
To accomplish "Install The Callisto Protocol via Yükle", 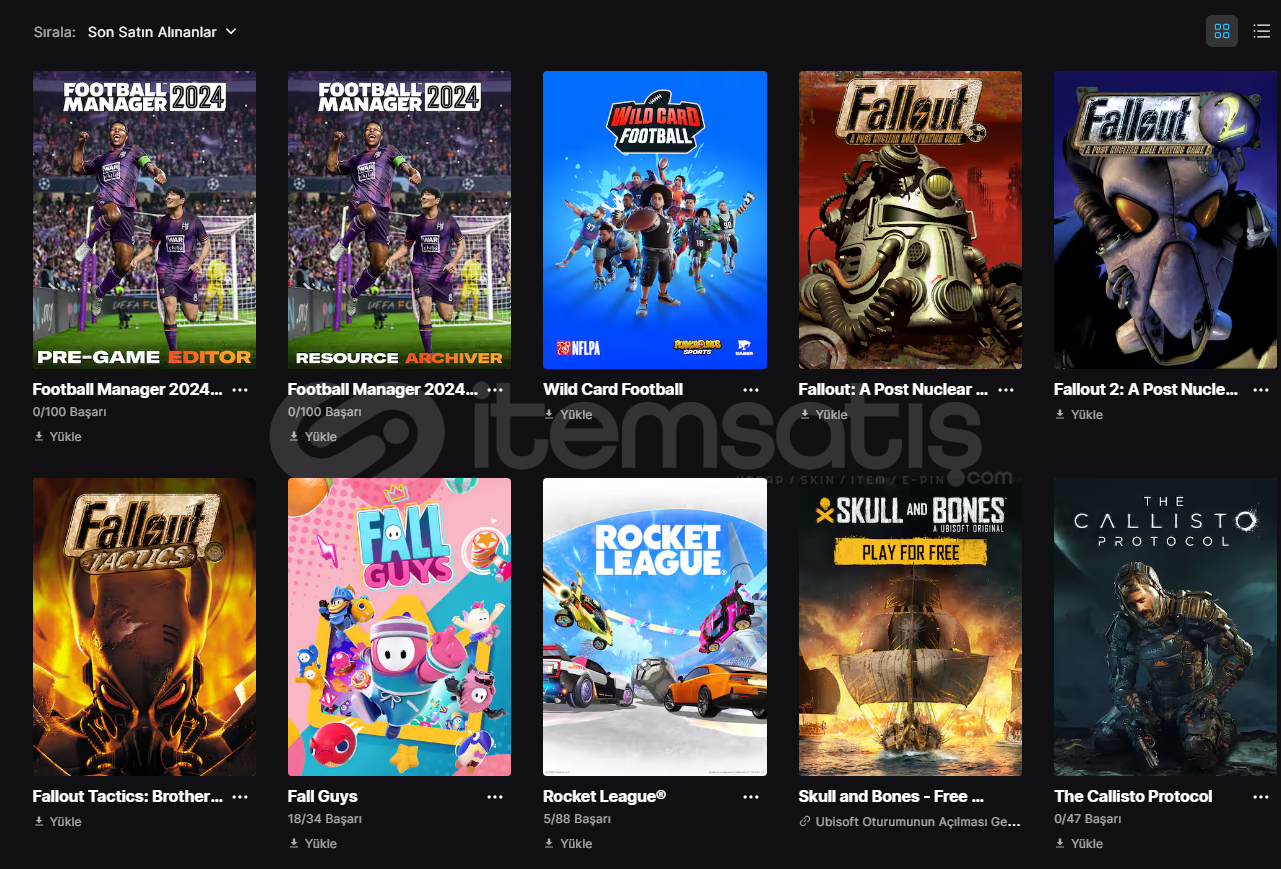I will (1079, 843).
